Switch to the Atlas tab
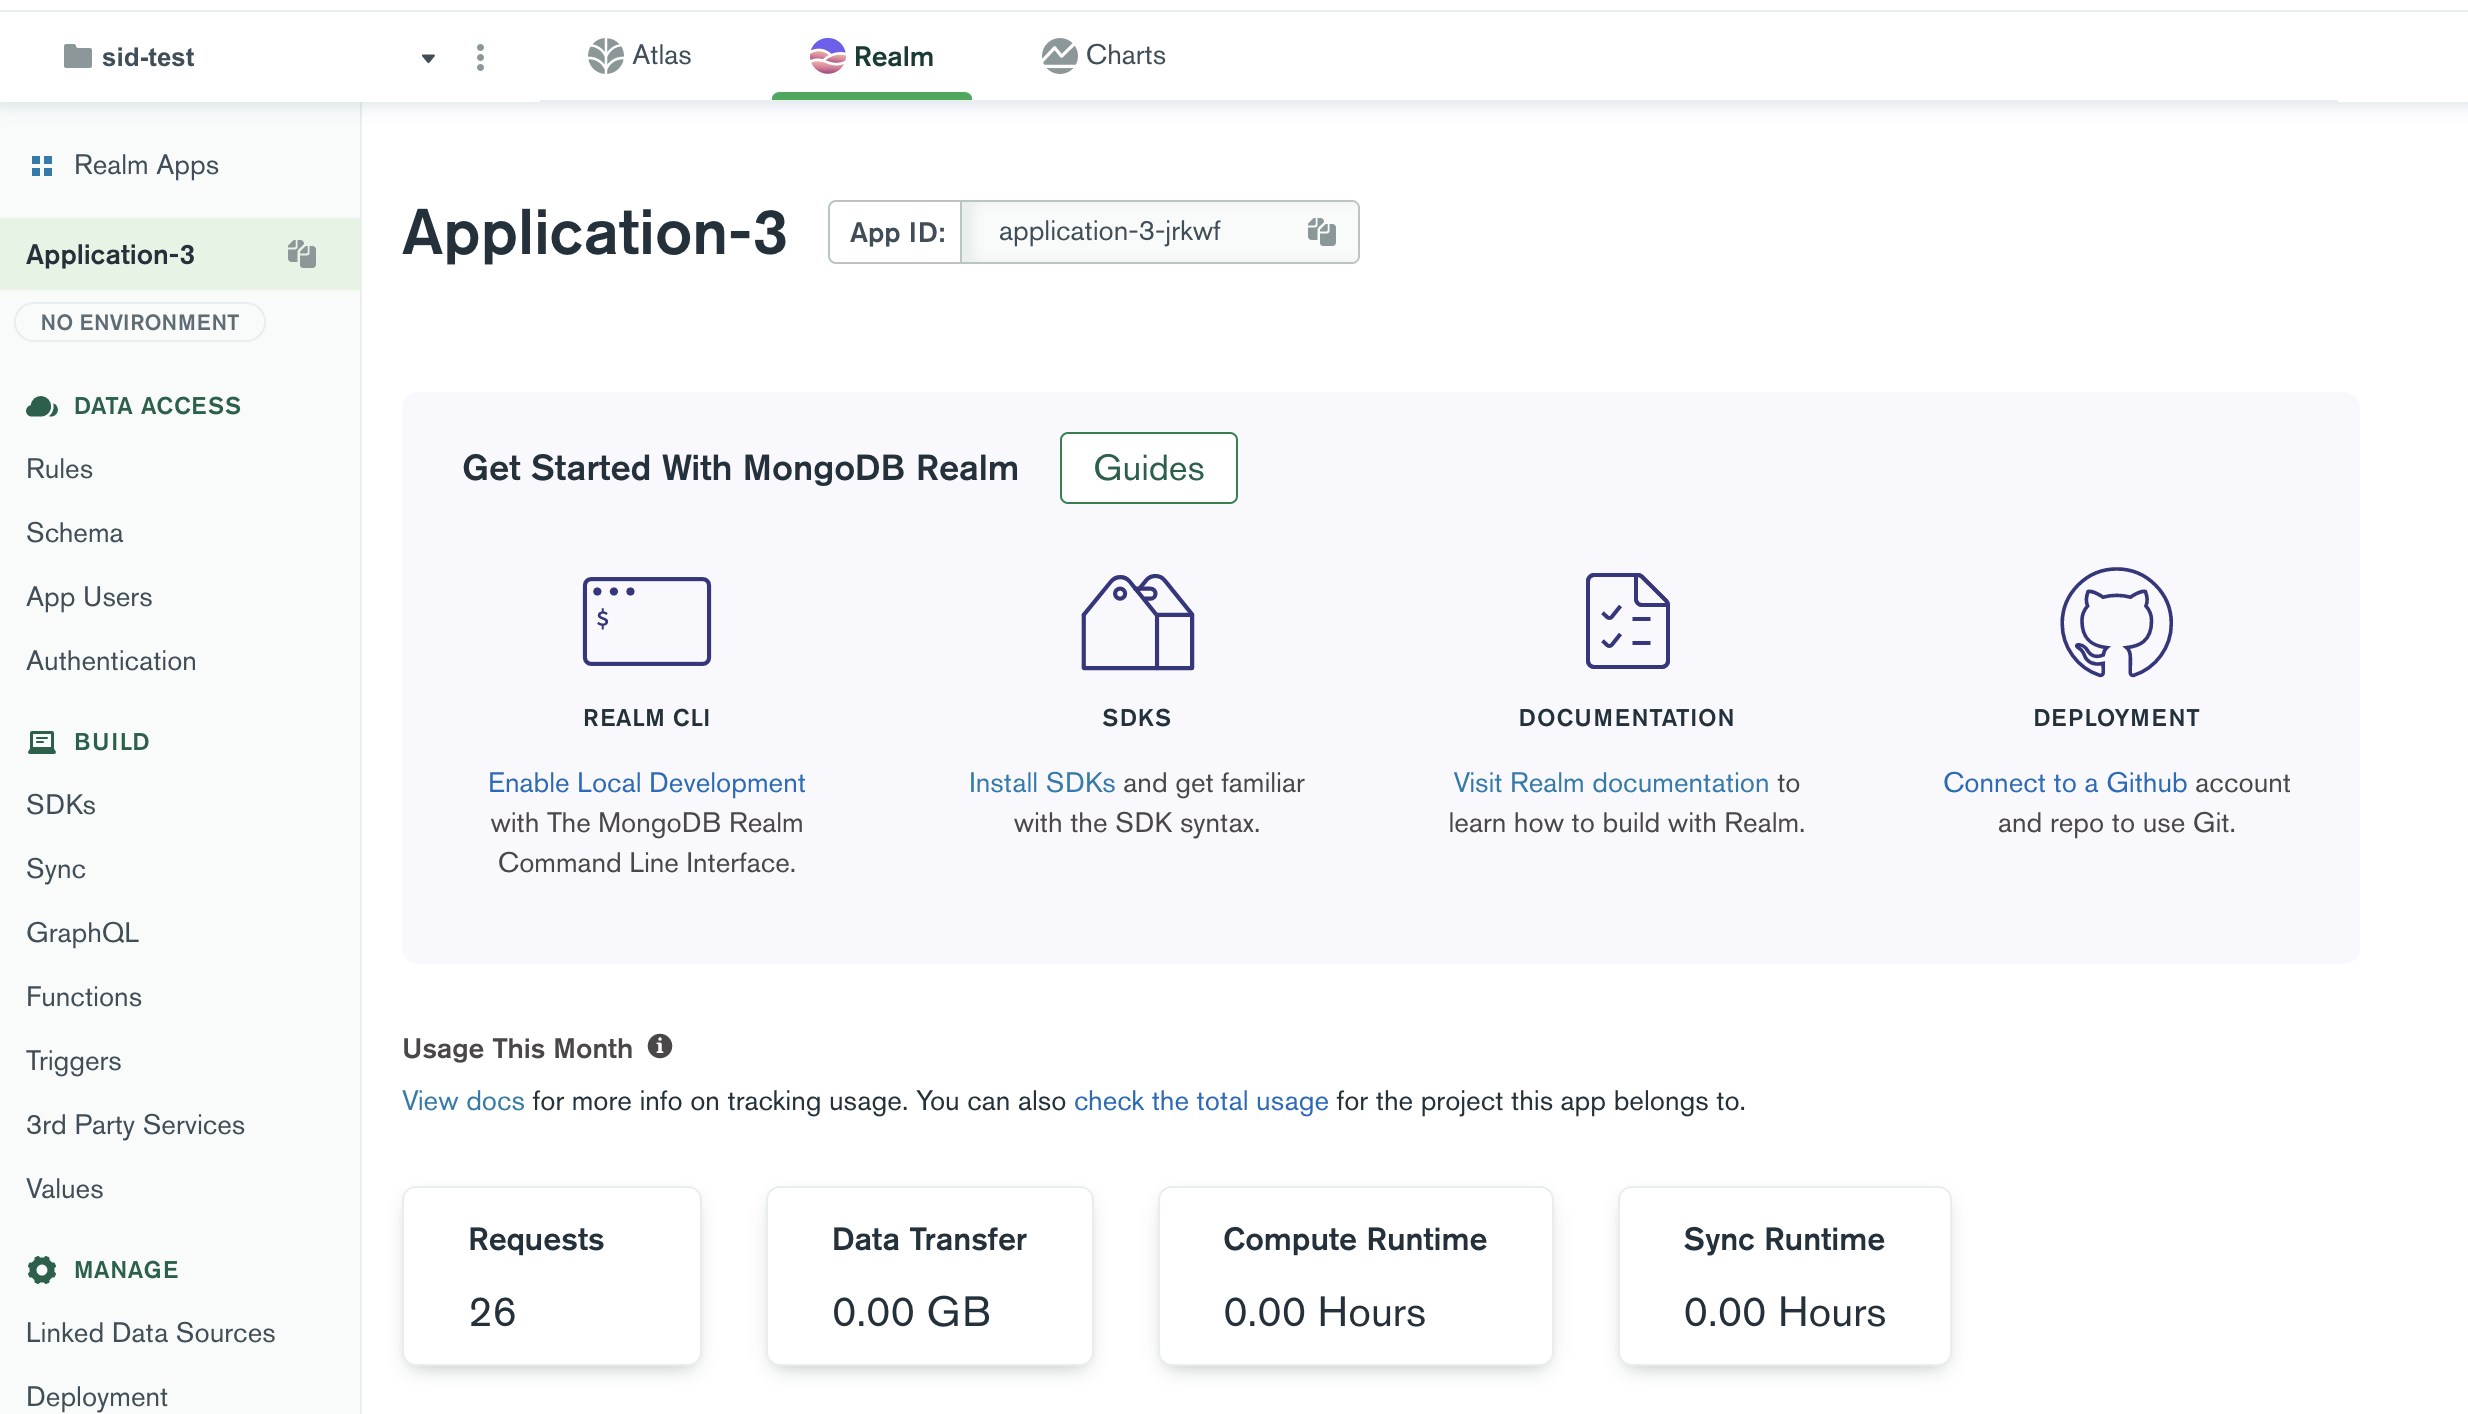Screen dimensions: 2468x1414 coord(640,56)
